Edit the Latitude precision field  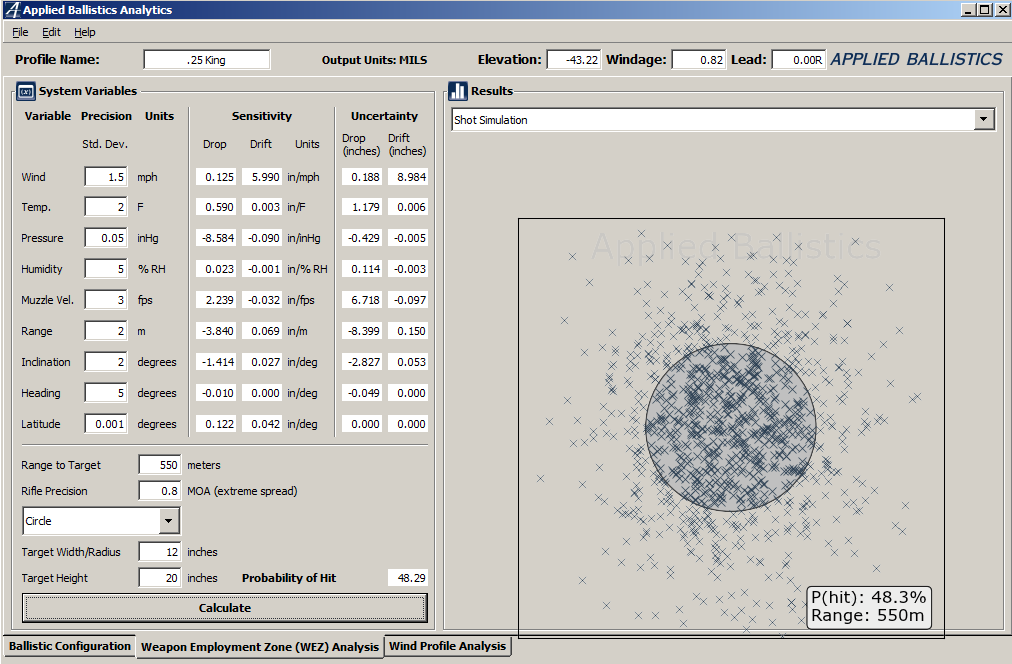pos(106,424)
